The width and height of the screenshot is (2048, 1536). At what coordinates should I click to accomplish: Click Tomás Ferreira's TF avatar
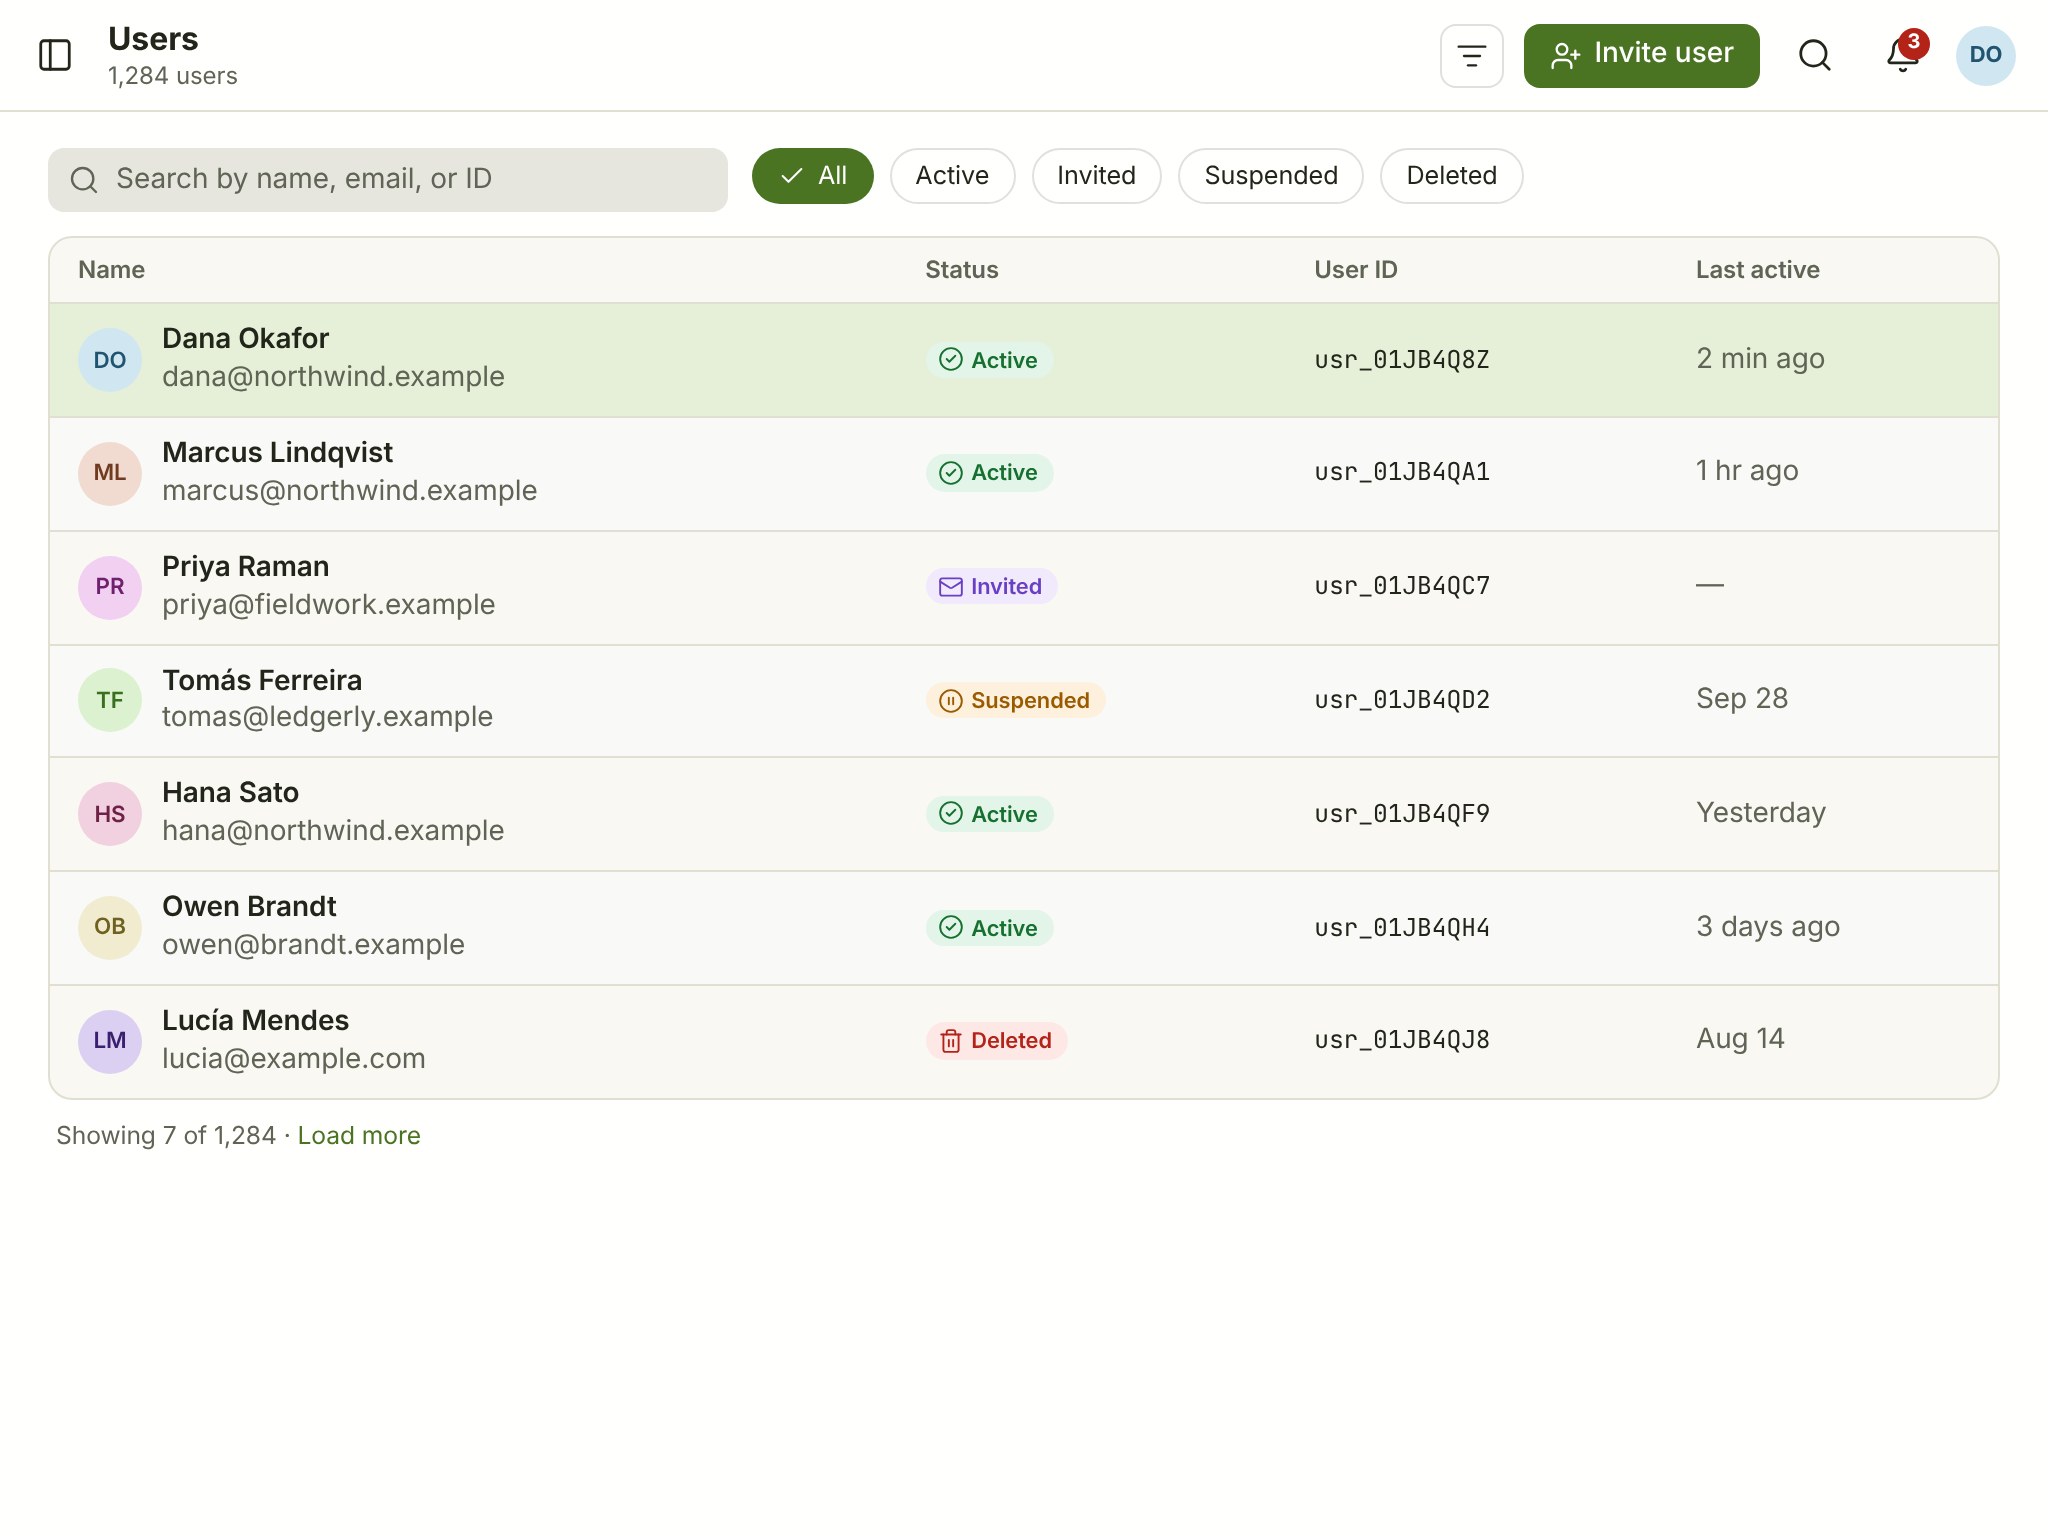coord(110,700)
